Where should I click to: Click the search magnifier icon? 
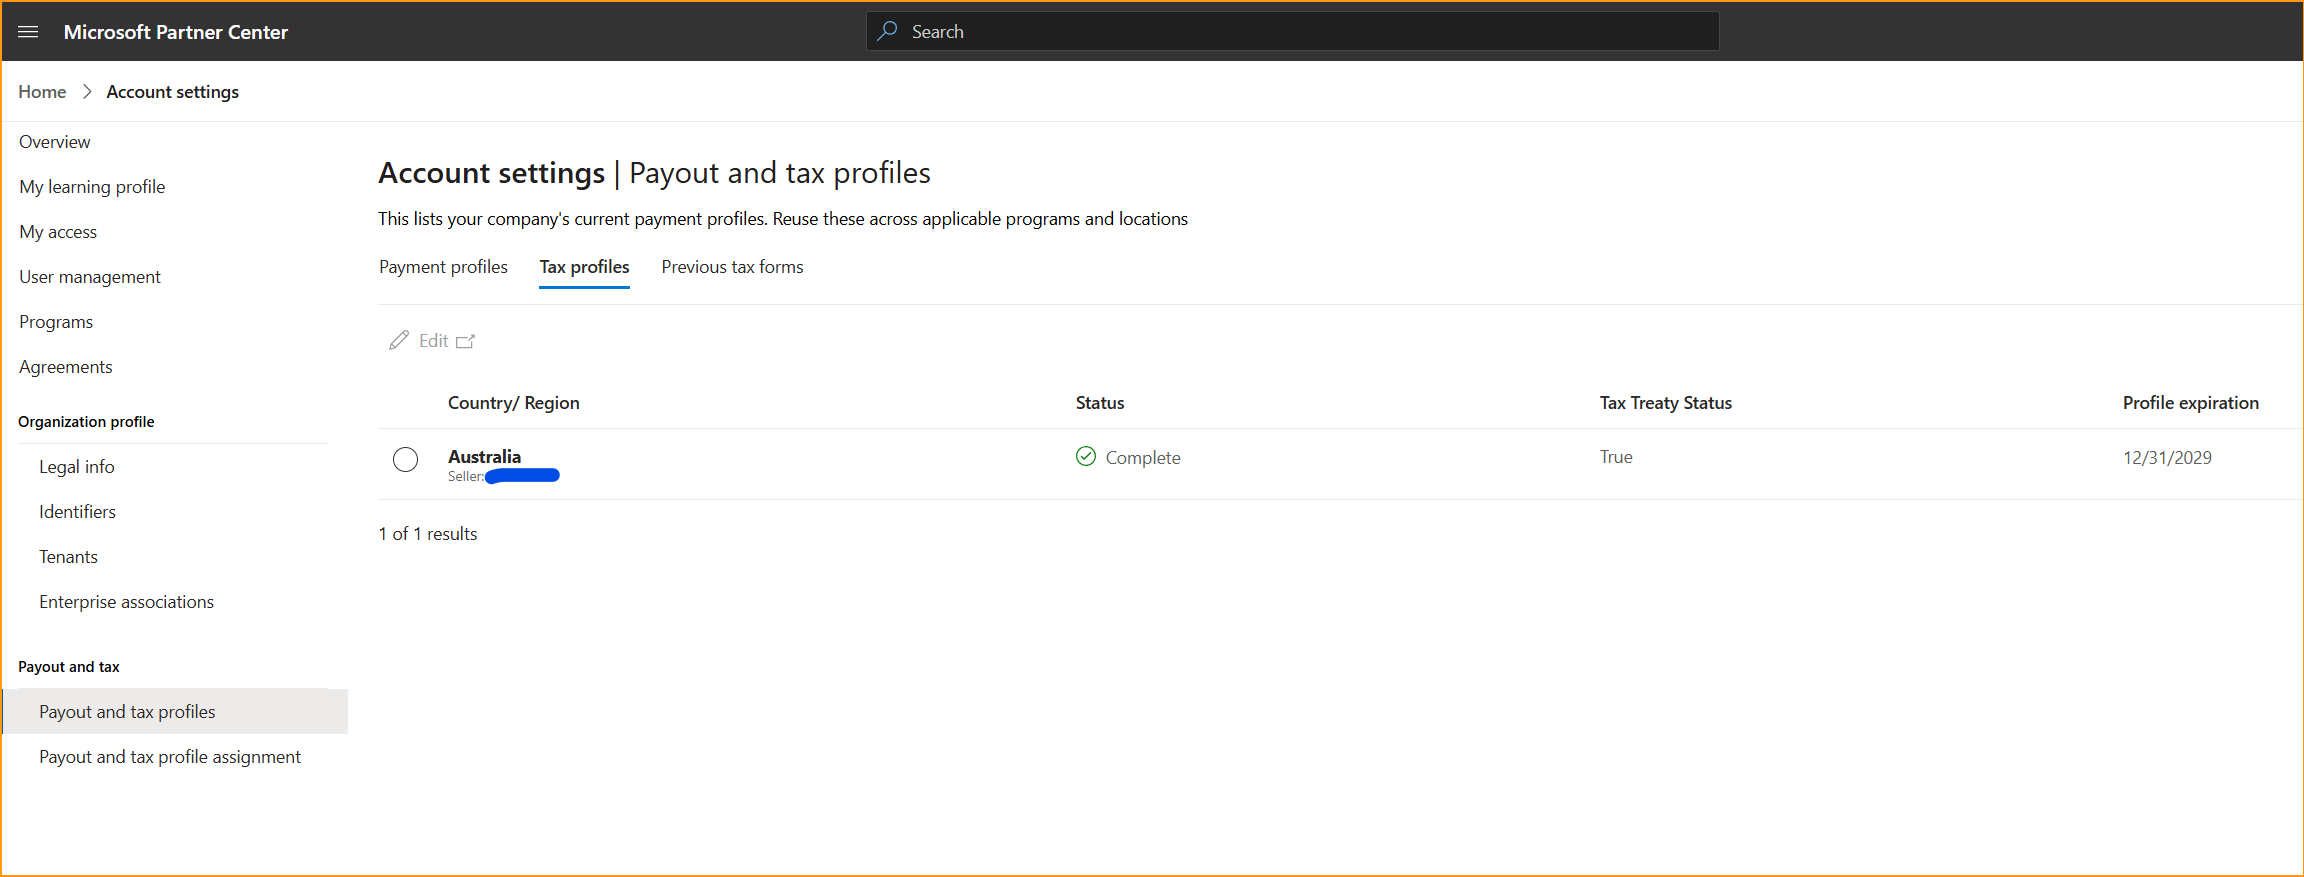point(887,31)
